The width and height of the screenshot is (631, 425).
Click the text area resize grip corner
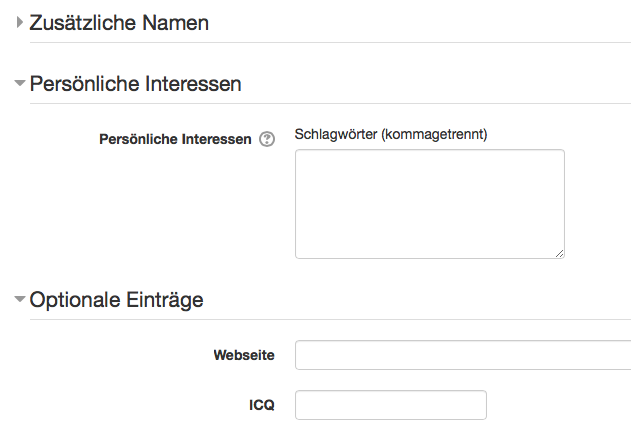click(x=559, y=254)
